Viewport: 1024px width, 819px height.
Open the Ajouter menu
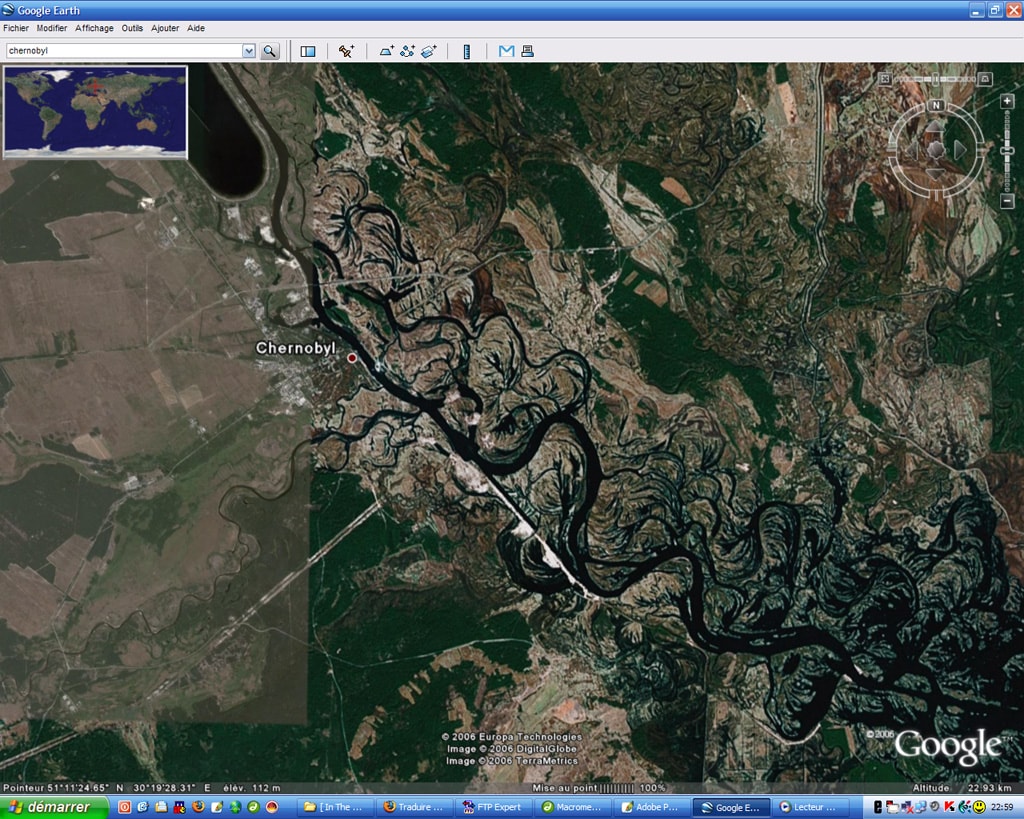coord(165,28)
